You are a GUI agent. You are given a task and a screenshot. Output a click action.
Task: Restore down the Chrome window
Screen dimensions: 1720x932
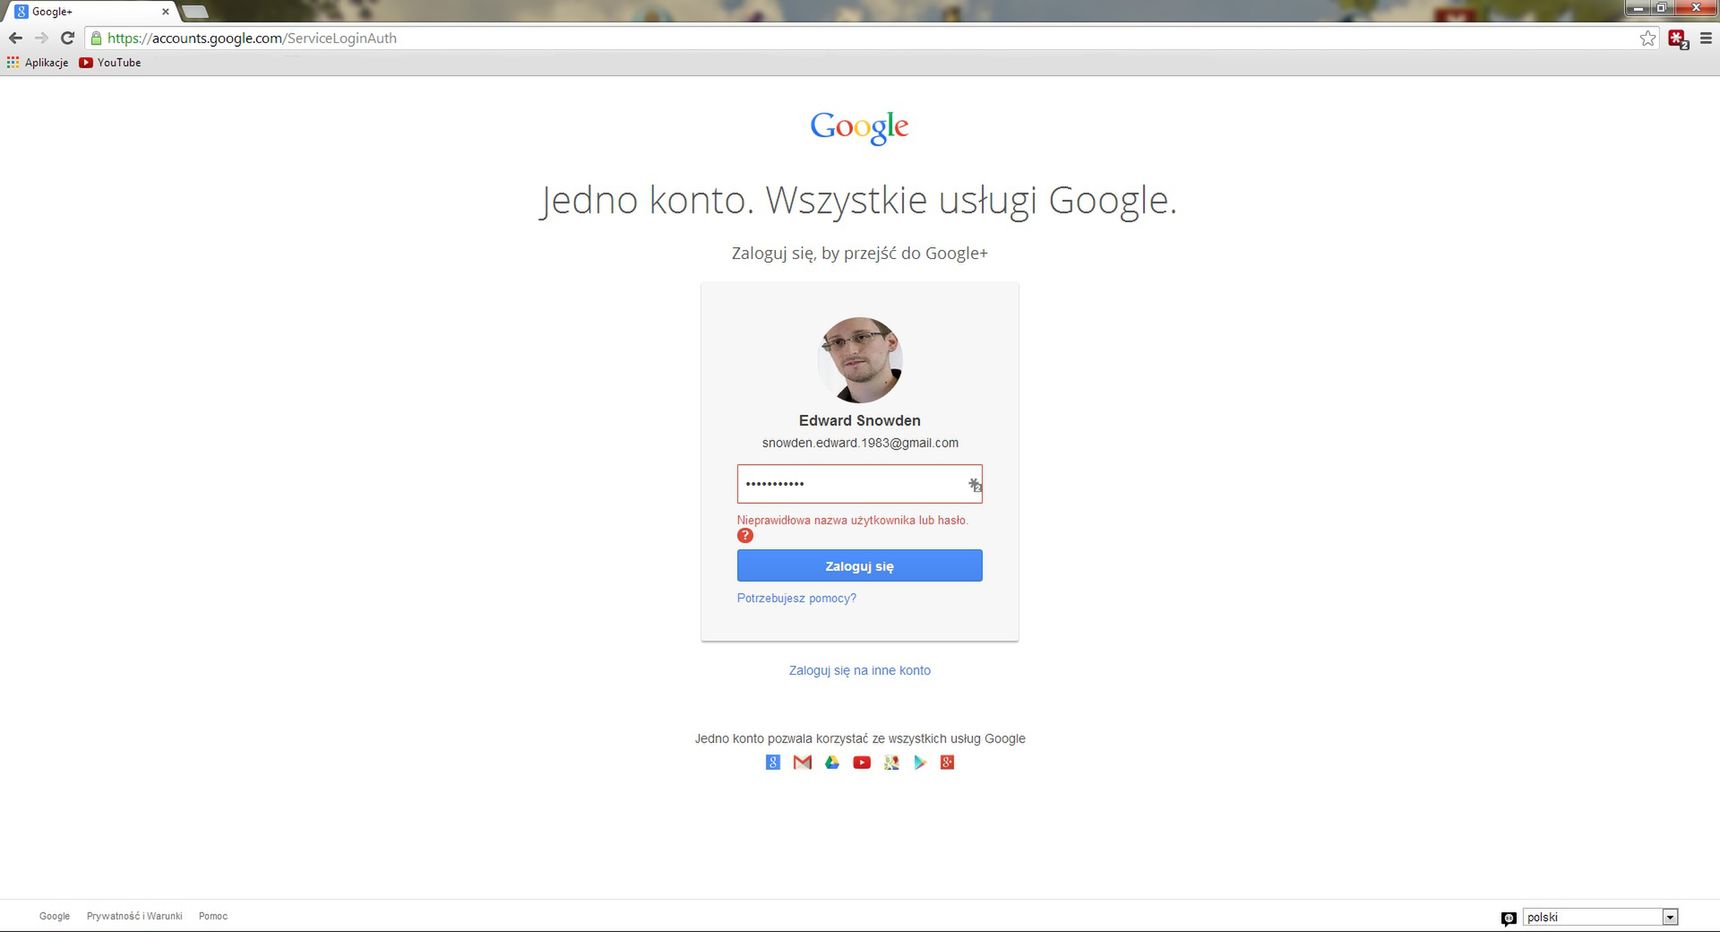(x=1661, y=8)
